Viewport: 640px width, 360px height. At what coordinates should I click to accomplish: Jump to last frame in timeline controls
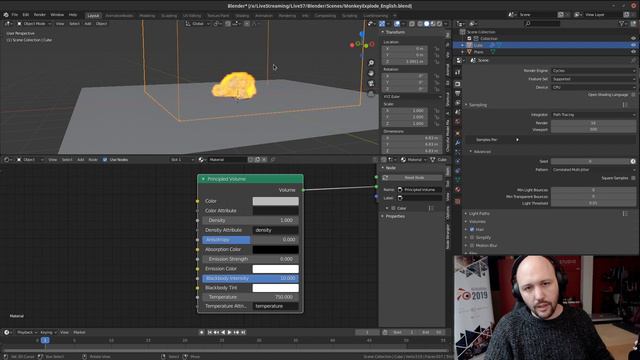click(243, 332)
